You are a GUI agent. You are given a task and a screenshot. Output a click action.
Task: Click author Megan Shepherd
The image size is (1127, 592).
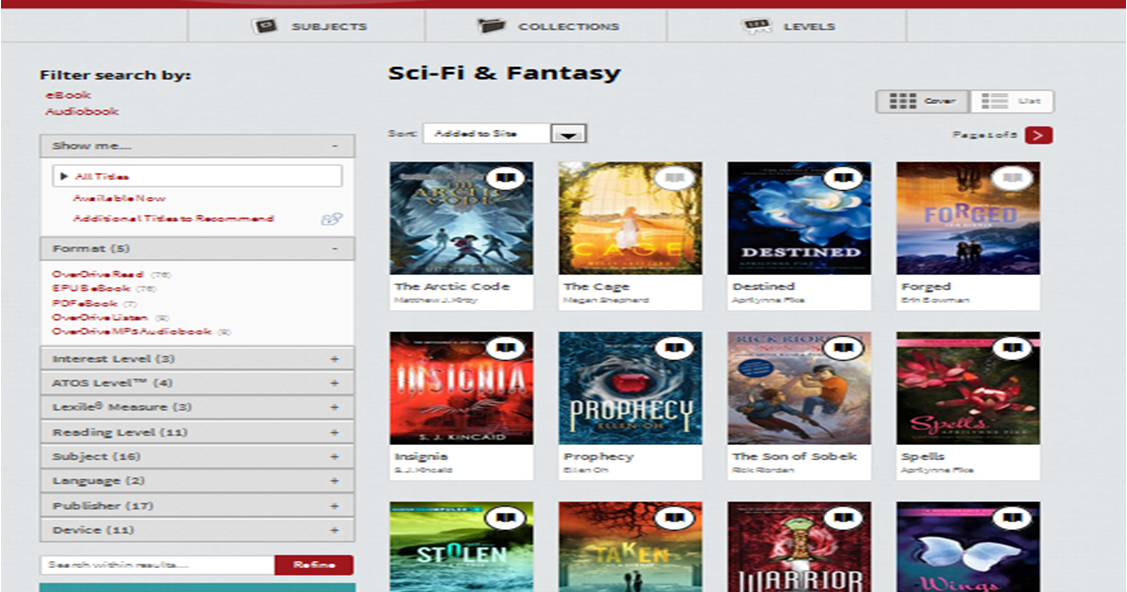coord(606,300)
